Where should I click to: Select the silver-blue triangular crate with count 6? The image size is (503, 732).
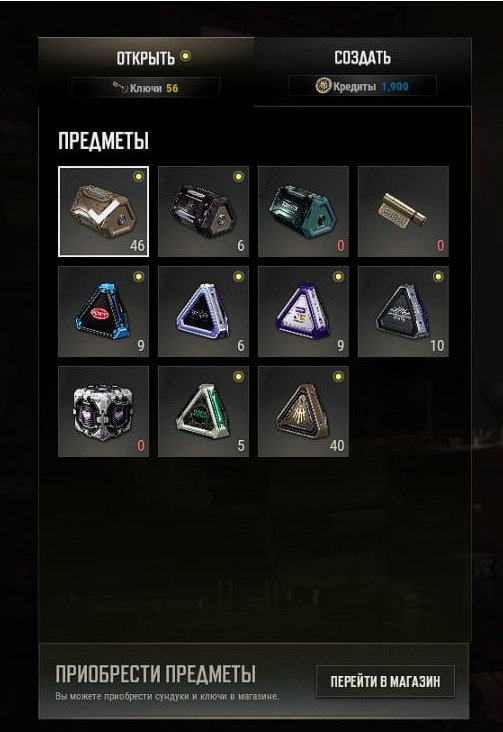click(x=203, y=311)
